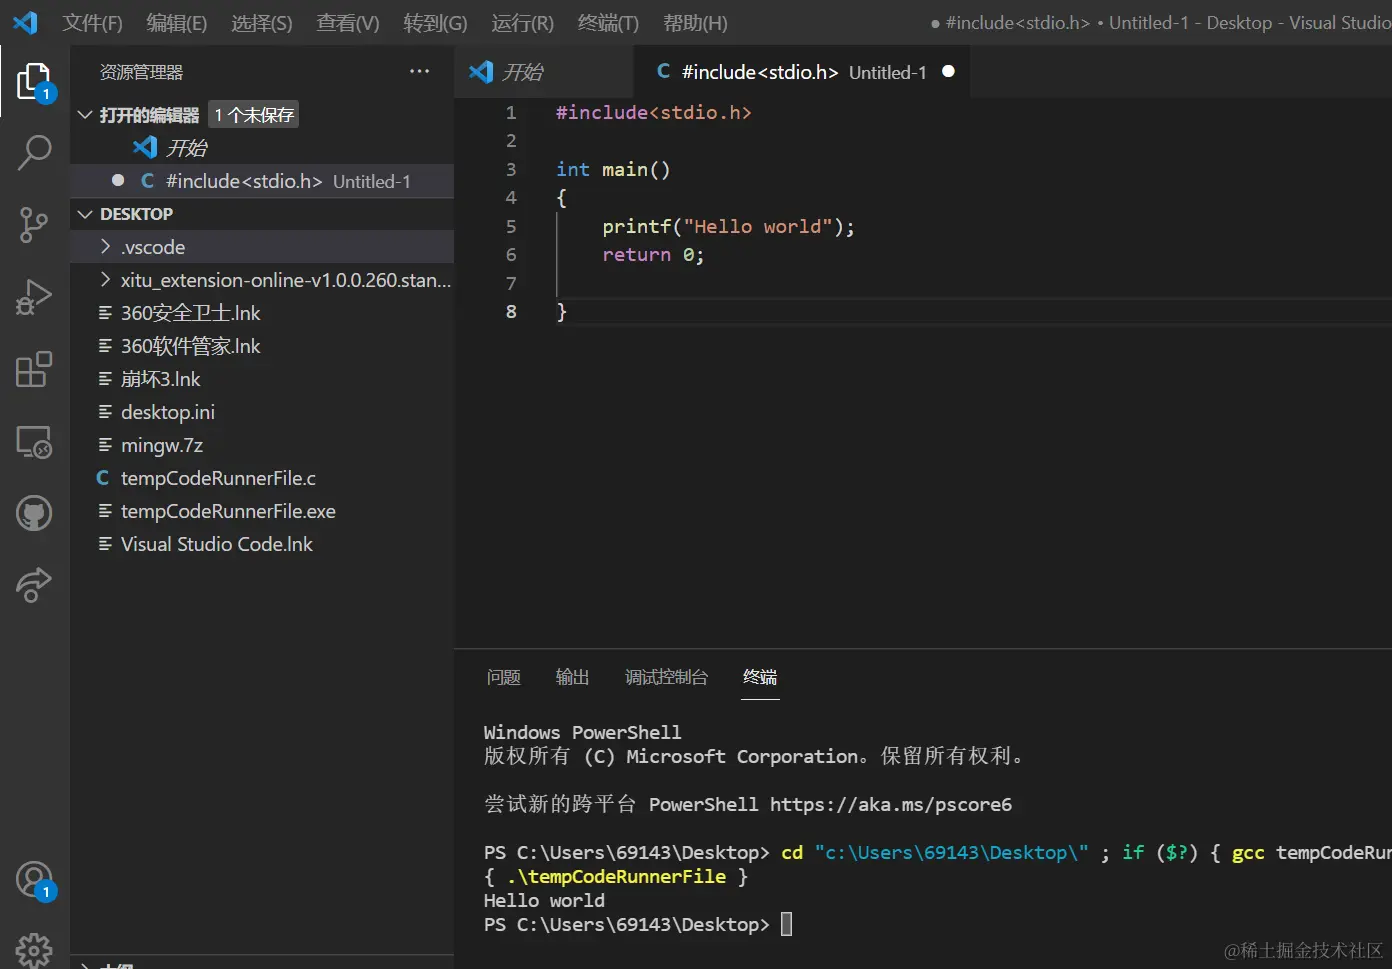The height and width of the screenshot is (969, 1392).
Task: Click the Live Share arrow icon
Action: pos(34,585)
